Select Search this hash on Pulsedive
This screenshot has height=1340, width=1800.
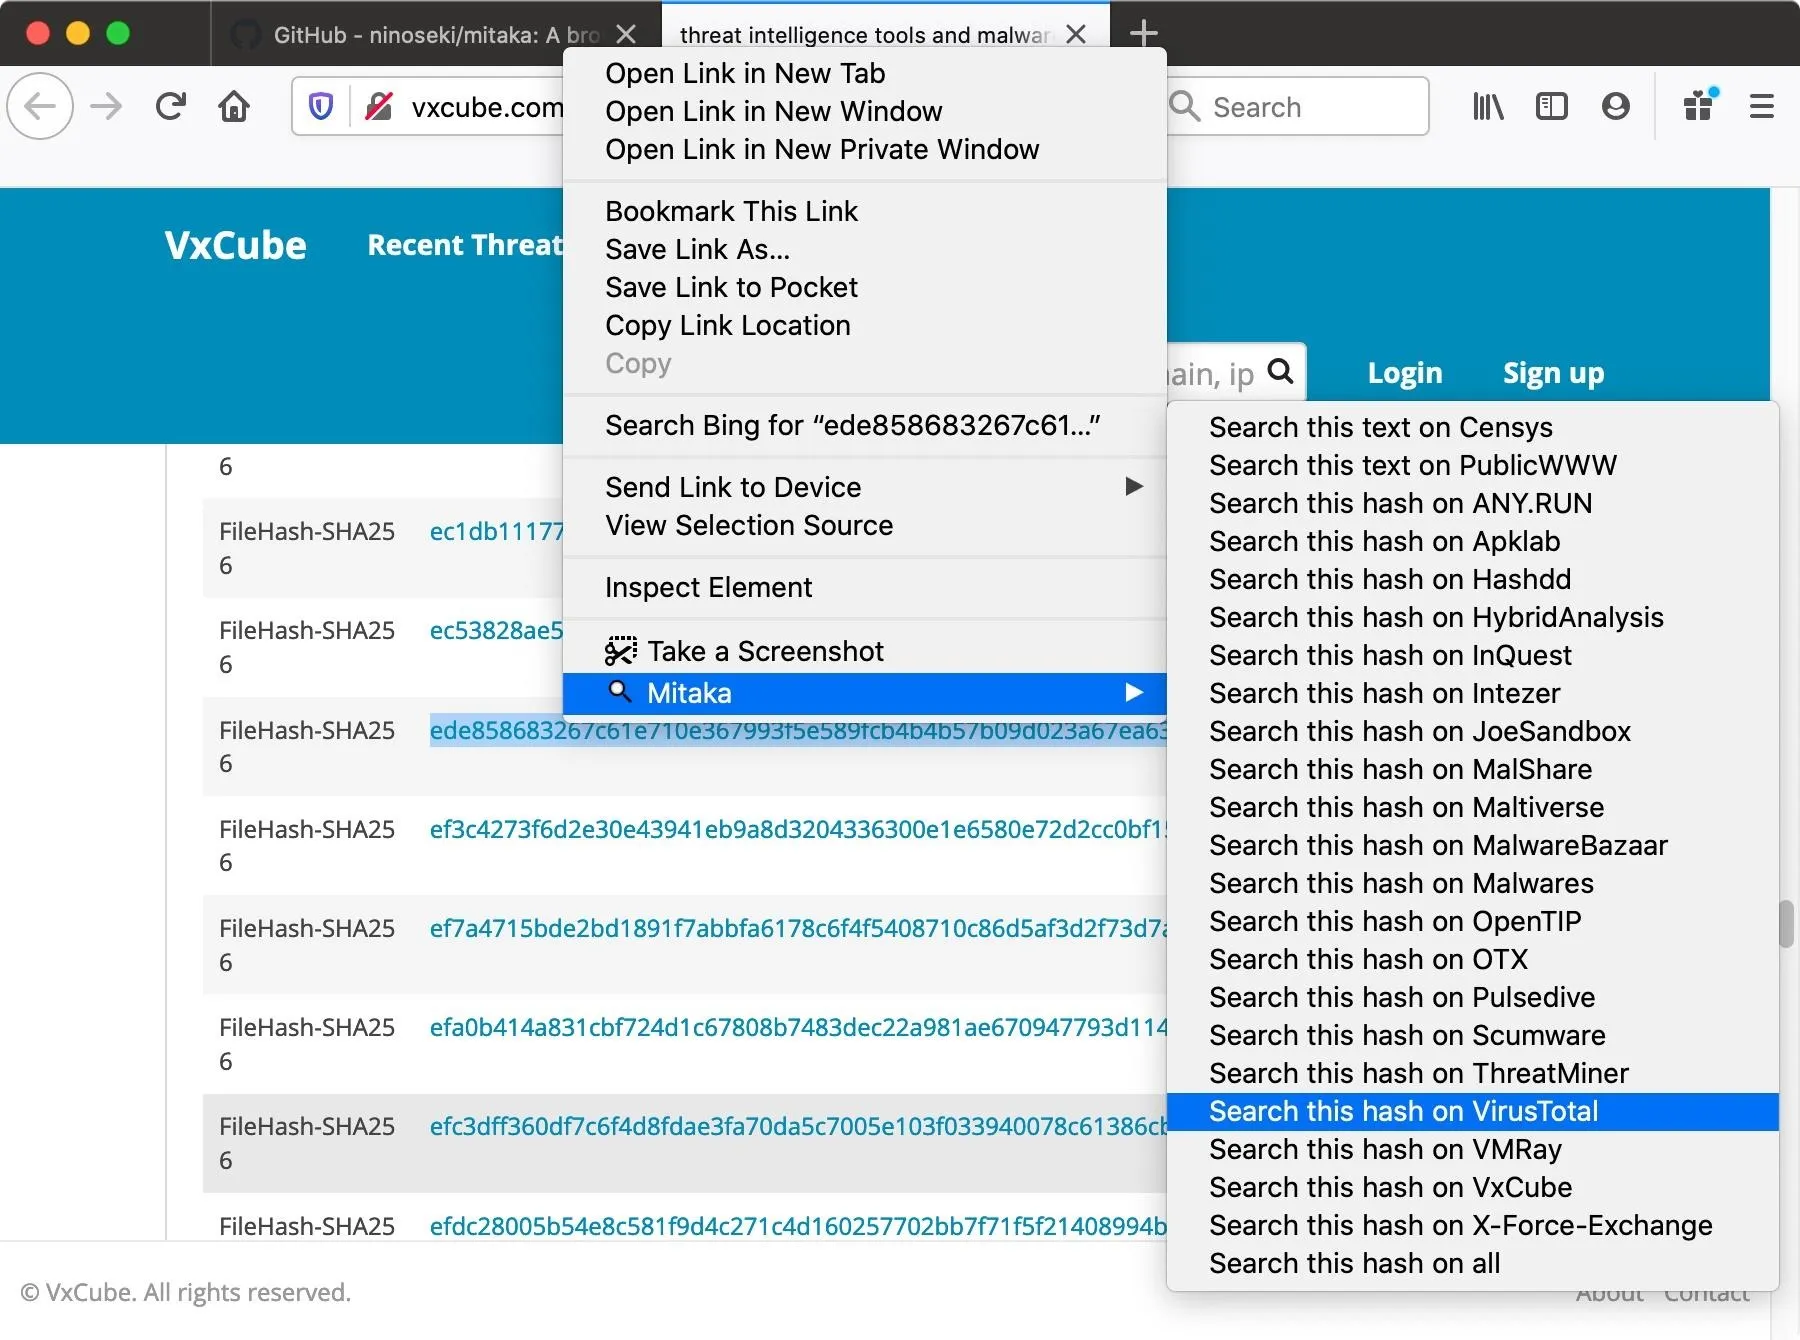1402,997
